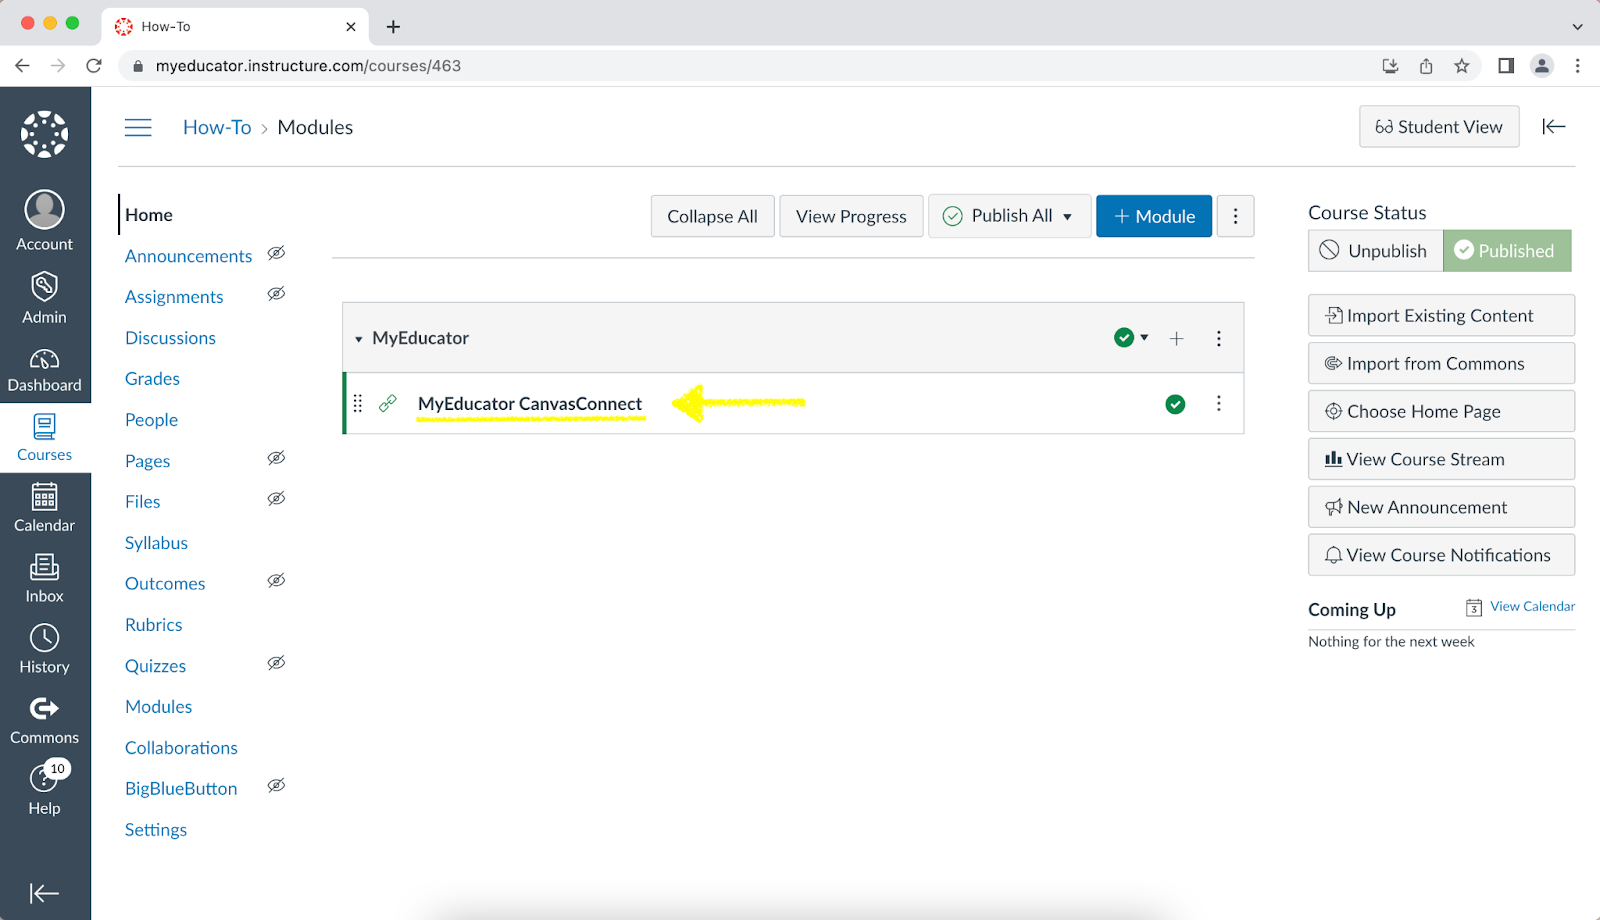Click Unpublish course status button

point(1375,251)
